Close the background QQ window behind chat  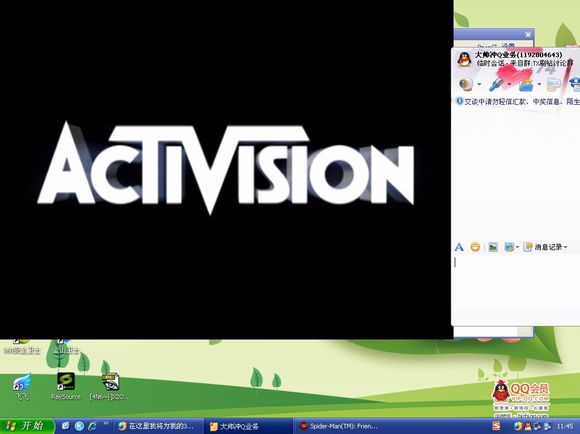point(528,35)
